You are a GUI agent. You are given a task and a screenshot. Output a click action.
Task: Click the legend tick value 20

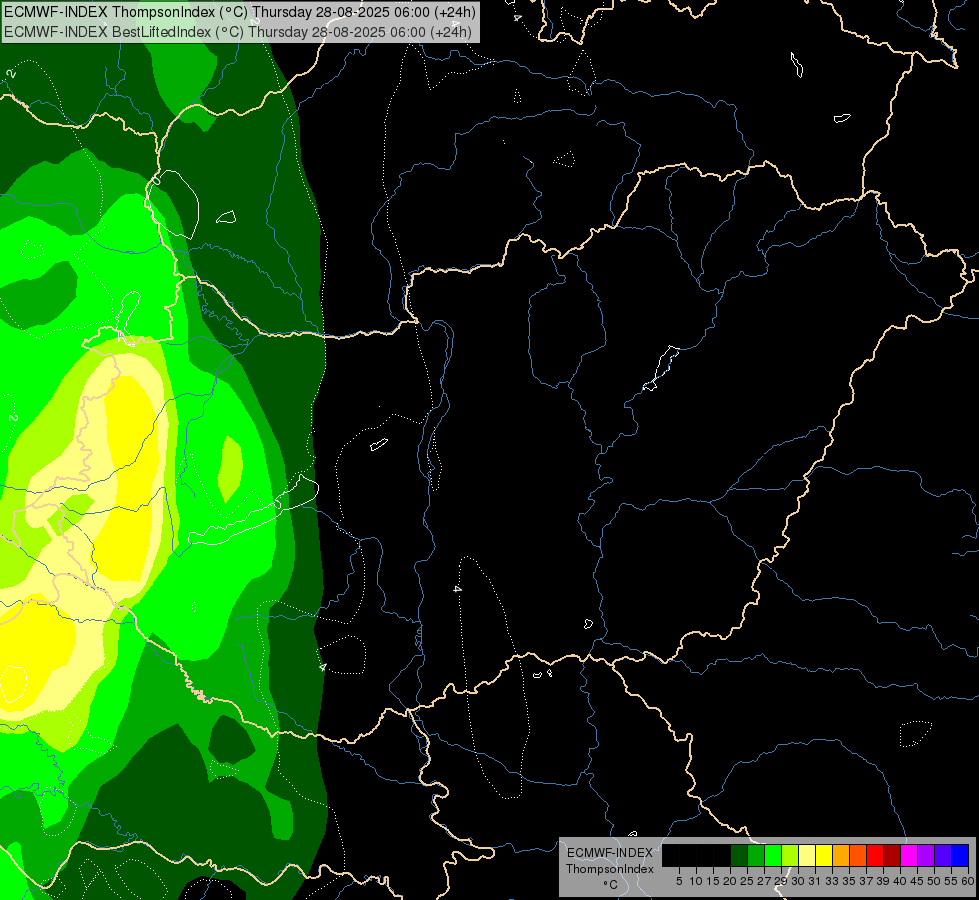pos(730,881)
